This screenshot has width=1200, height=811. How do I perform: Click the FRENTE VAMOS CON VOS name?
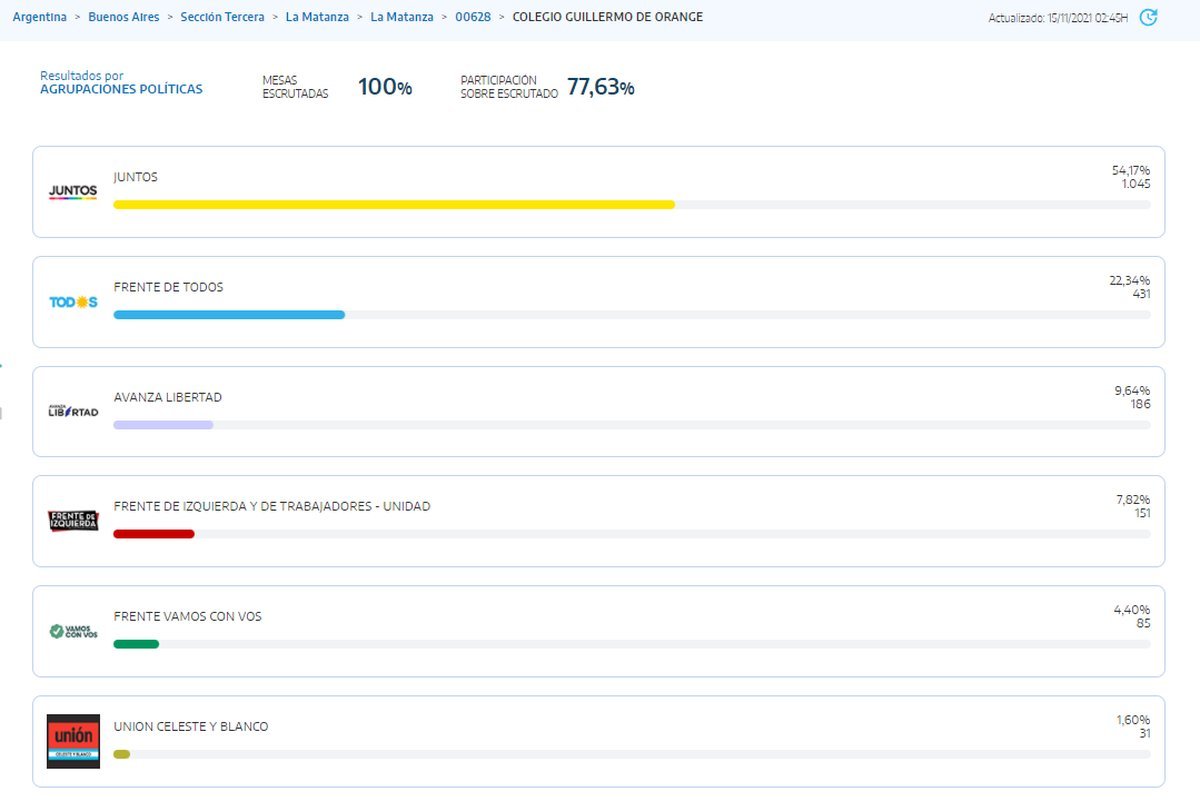(187, 616)
